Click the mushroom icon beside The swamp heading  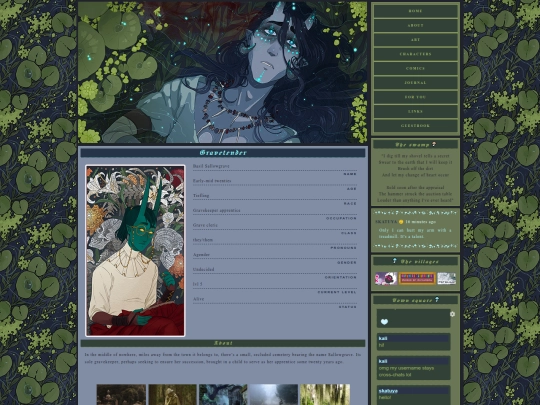(x=434, y=144)
